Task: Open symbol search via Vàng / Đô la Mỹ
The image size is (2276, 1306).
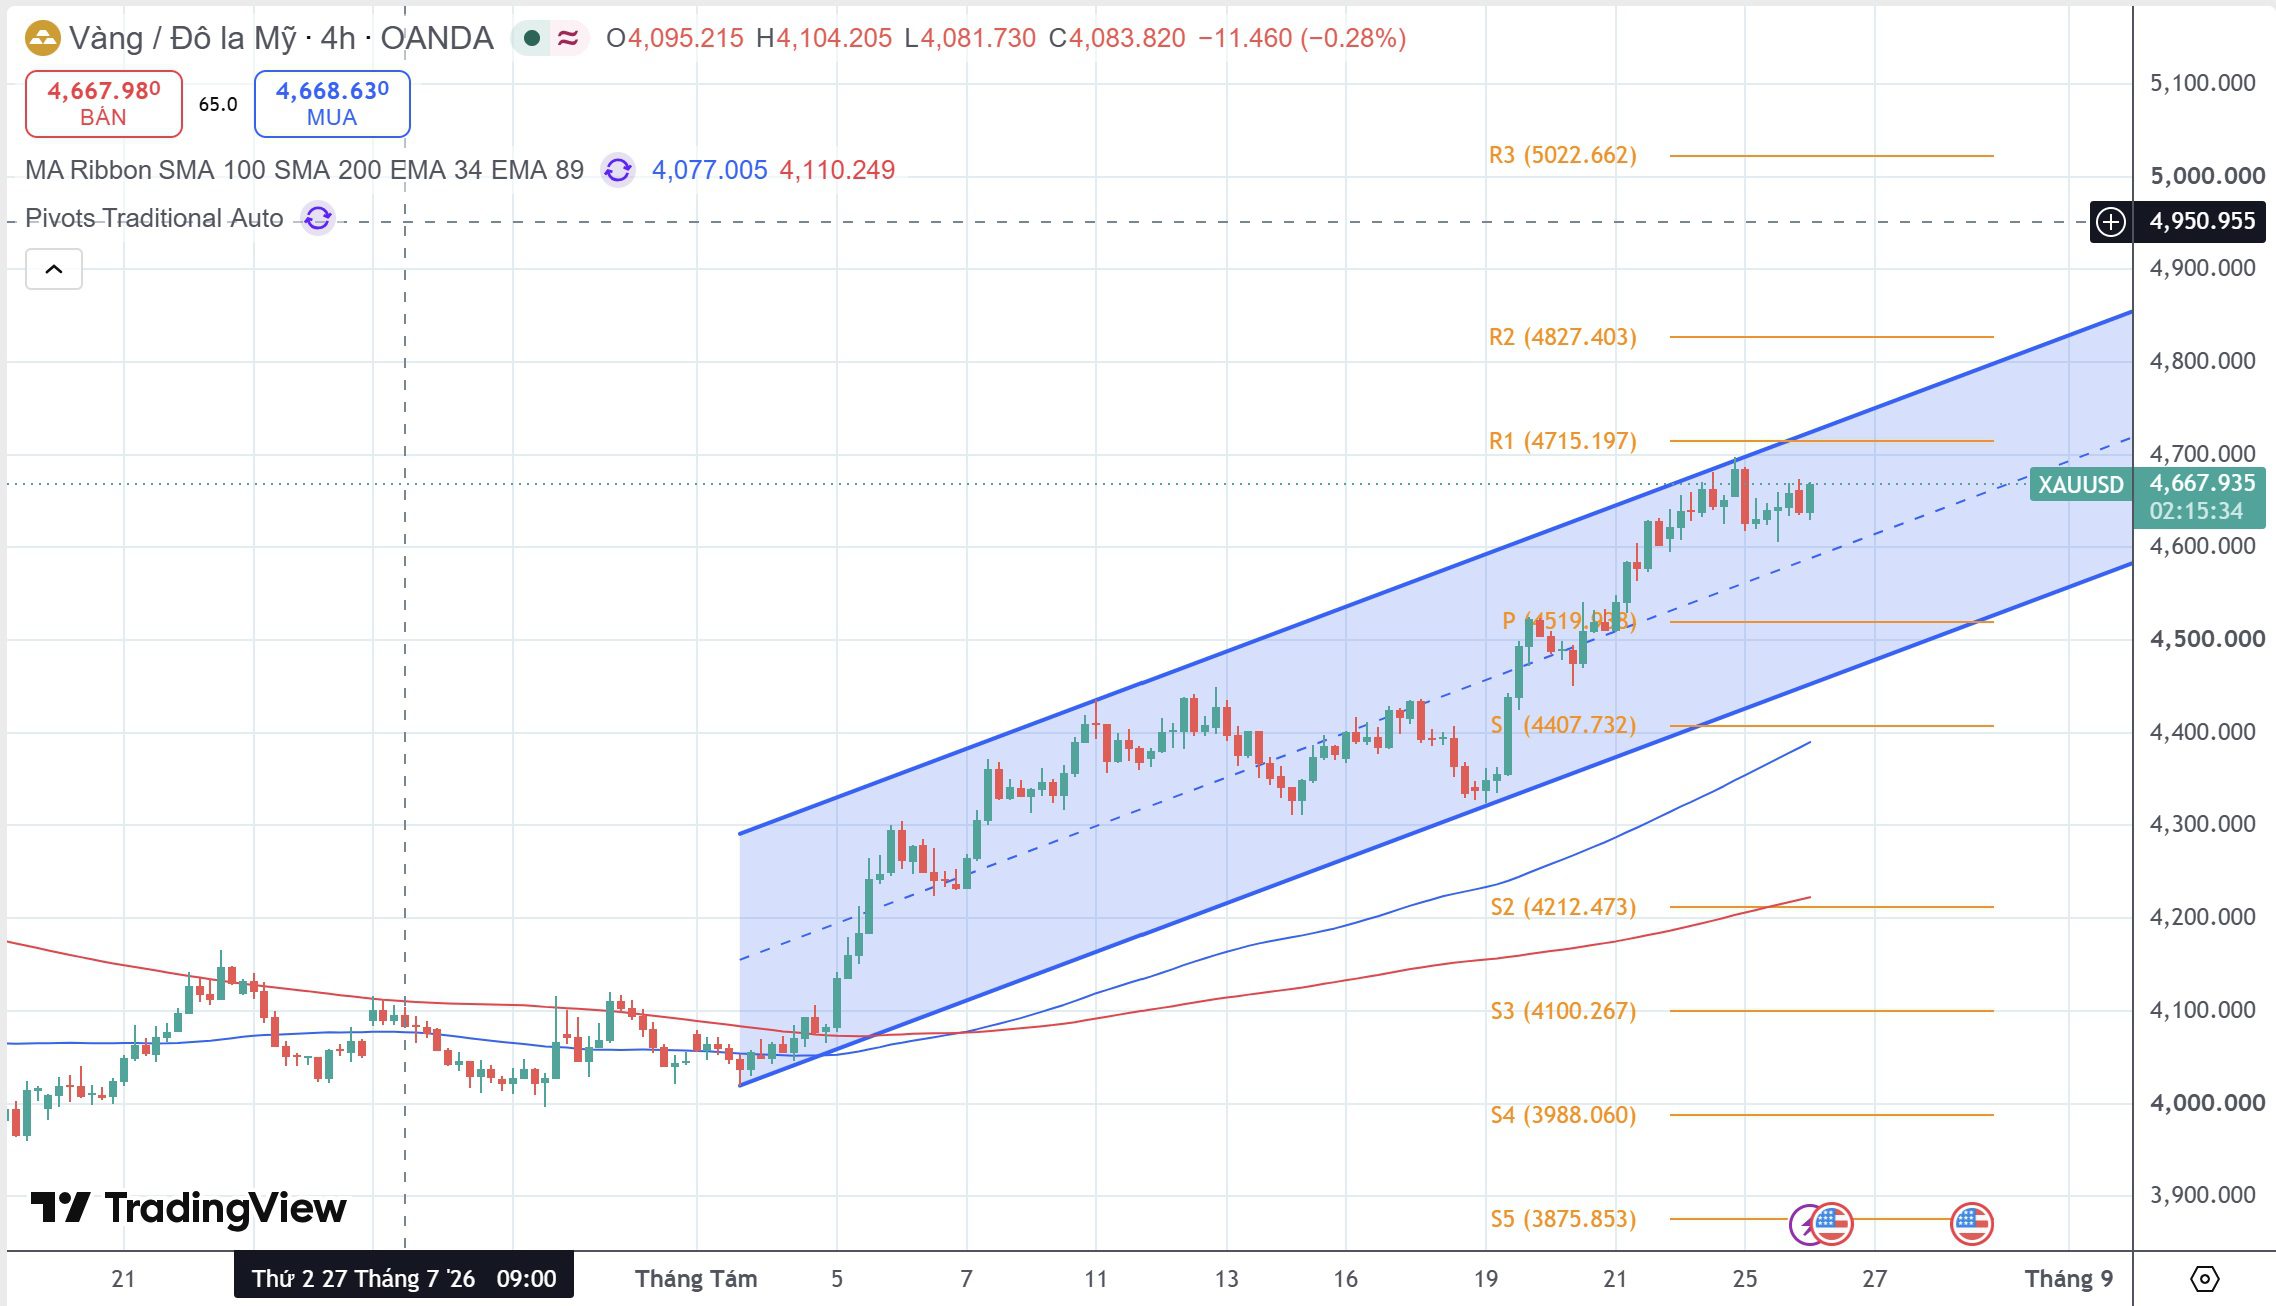Action: coord(183,38)
